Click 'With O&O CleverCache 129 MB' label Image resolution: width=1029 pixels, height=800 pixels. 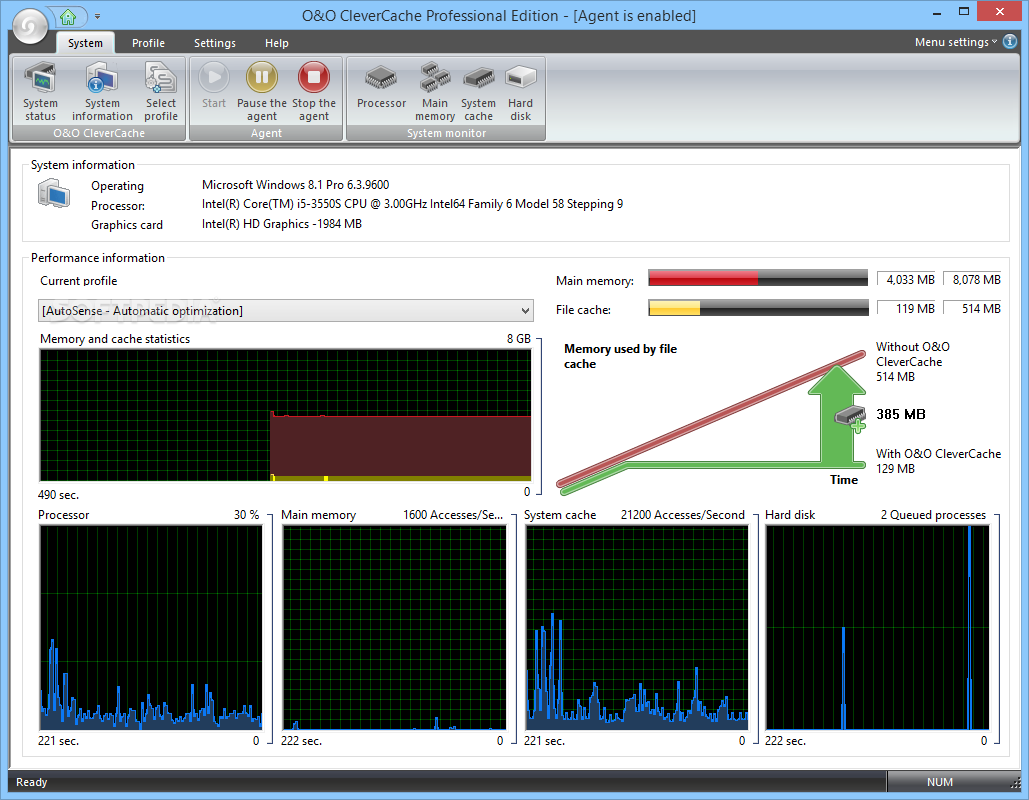pos(938,461)
